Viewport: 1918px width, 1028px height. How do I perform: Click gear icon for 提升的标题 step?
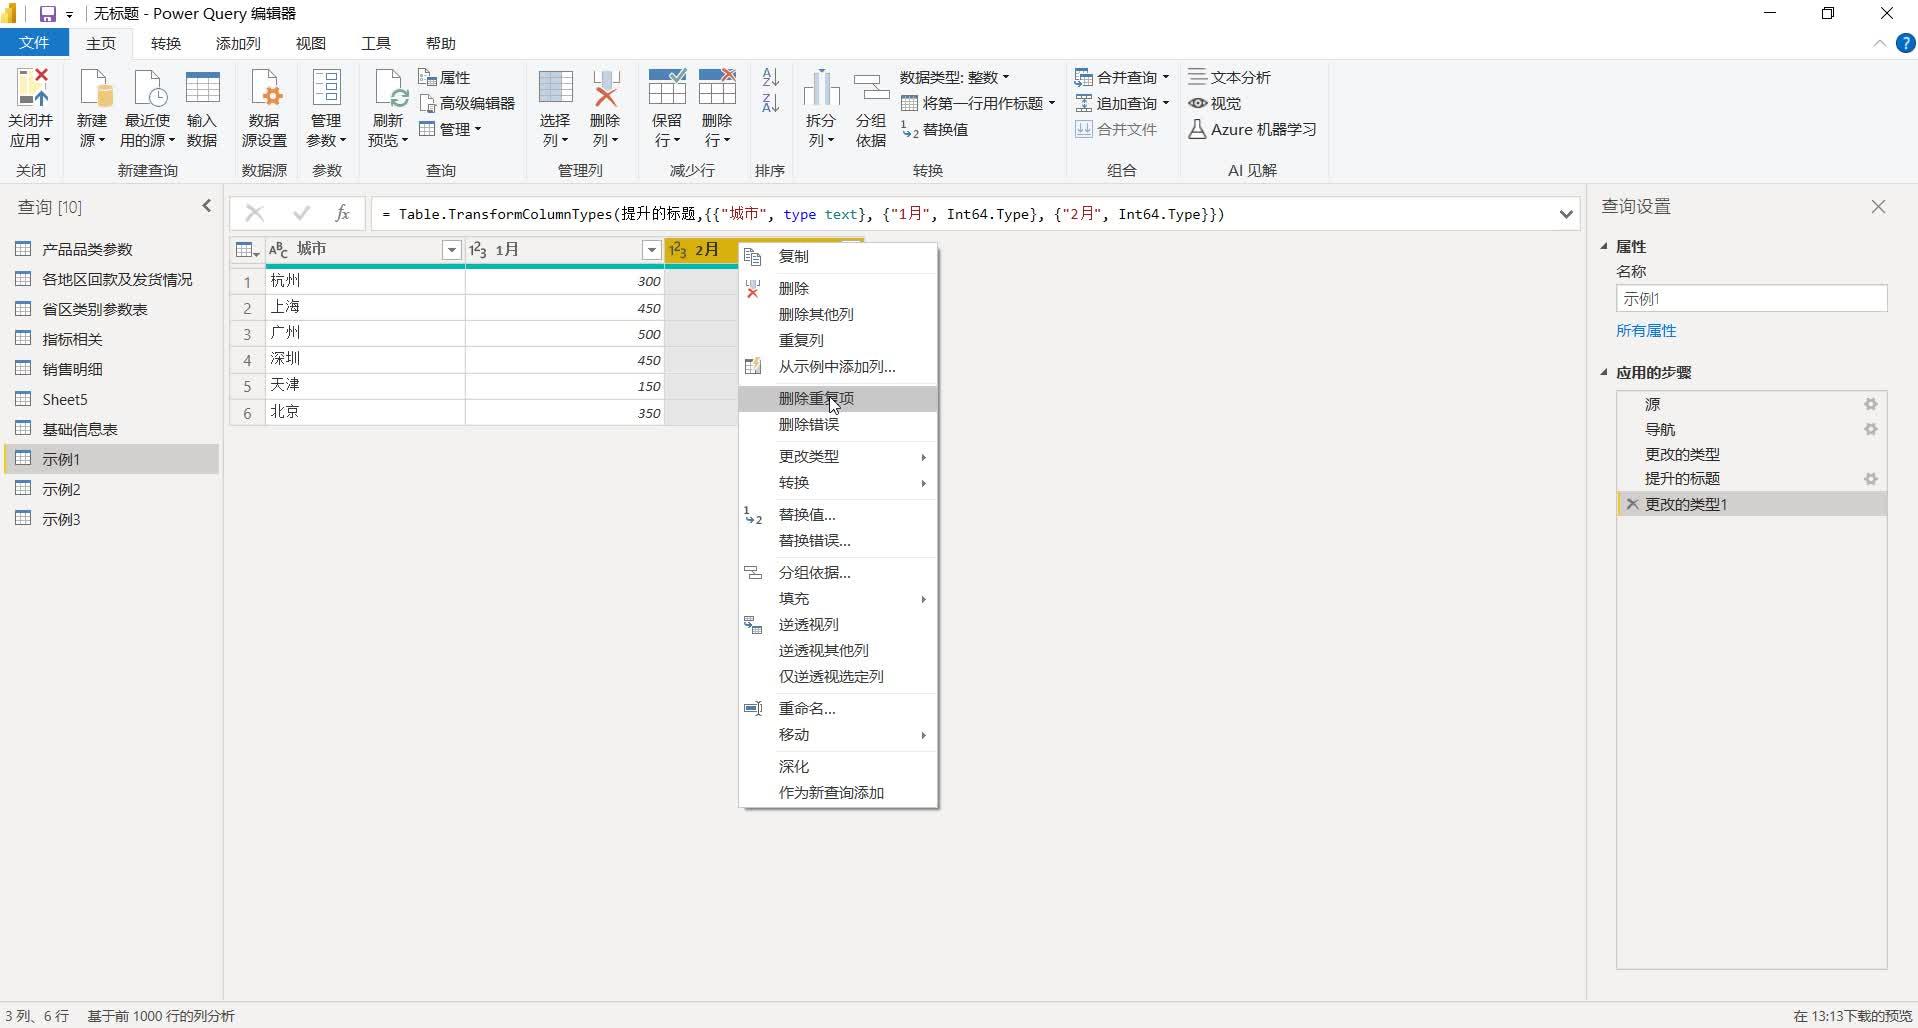click(x=1870, y=479)
